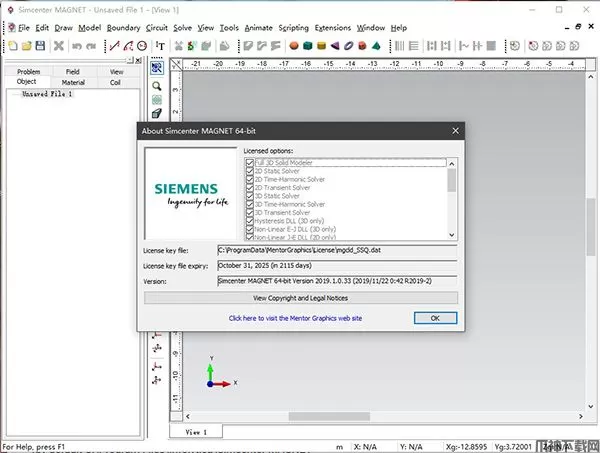Image resolution: width=600 pixels, height=453 pixels.
Task: Toggle the Full 3D Solid Modeler checkbox
Action: click(250, 162)
